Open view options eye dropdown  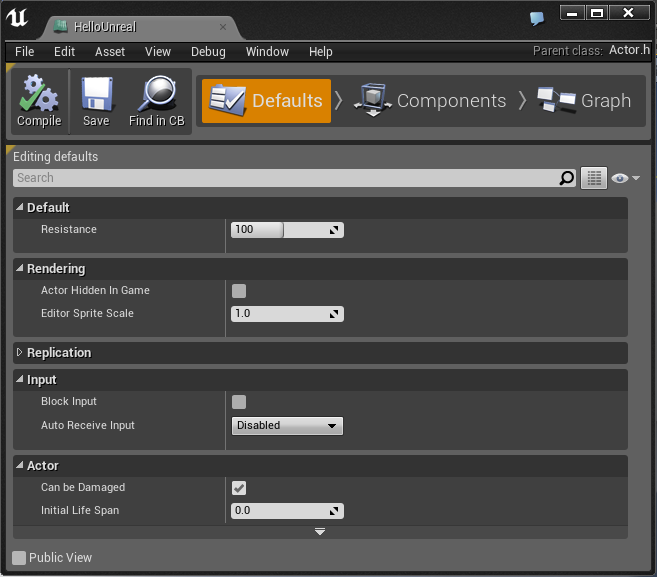(625, 179)
